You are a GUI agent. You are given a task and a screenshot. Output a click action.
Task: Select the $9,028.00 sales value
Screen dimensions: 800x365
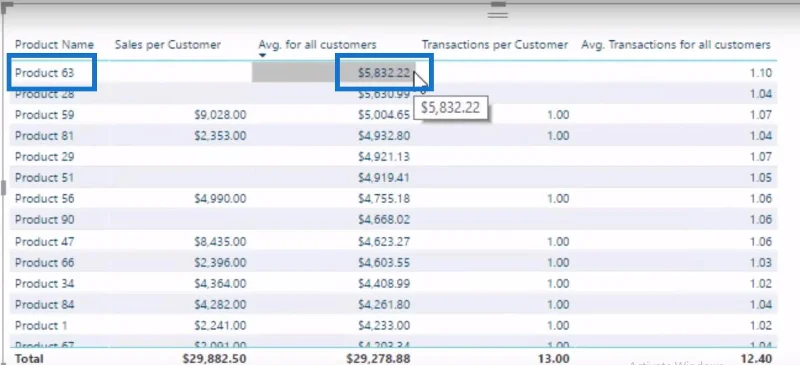pyautogui.click(x=220, y=115)
